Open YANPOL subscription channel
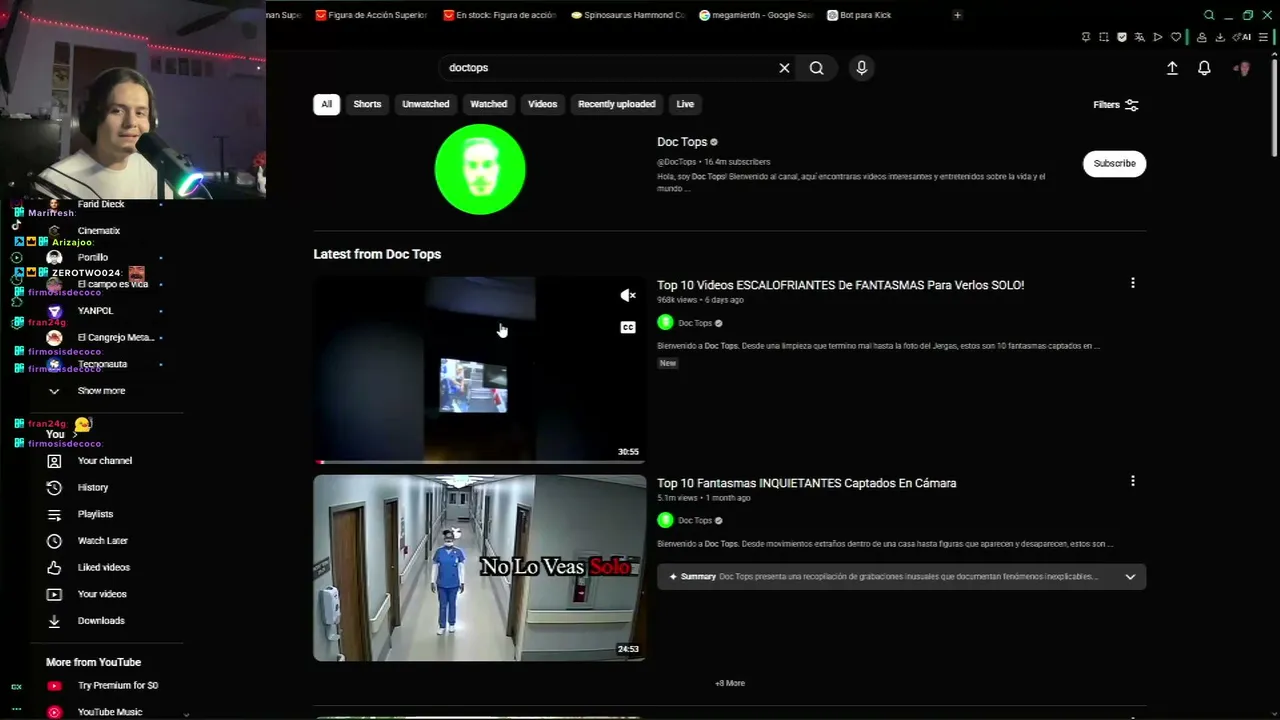 [x=96, y=311]
